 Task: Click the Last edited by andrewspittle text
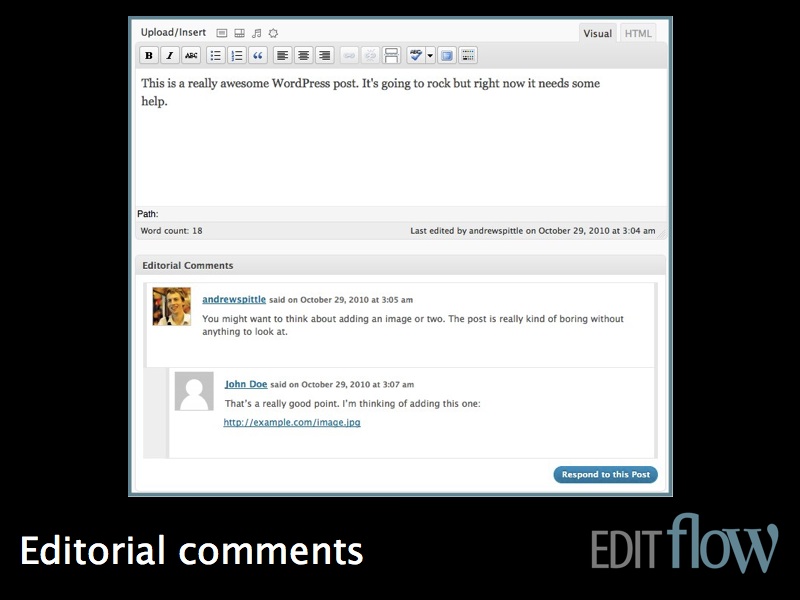[533, 231]
